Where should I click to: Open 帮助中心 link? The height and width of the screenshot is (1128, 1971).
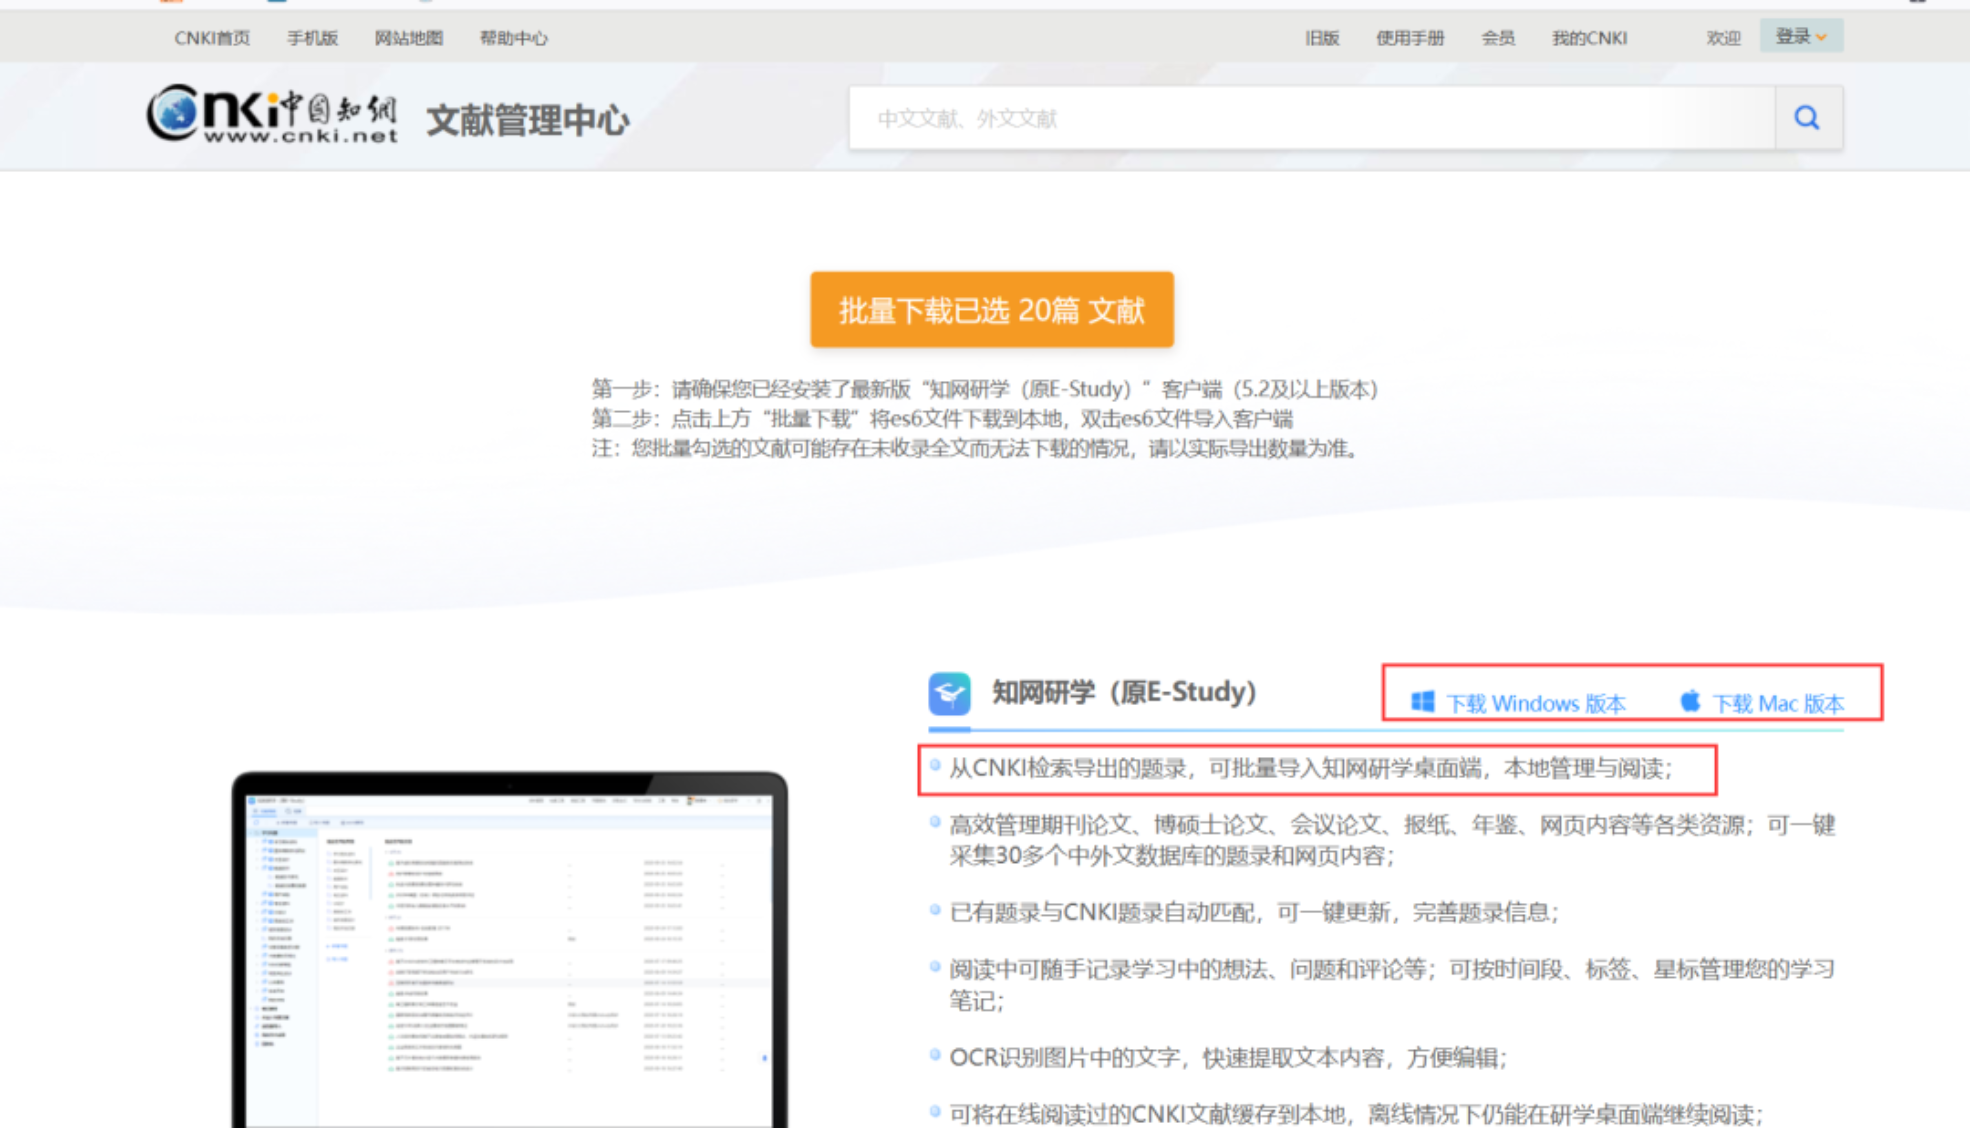[x=514, y=38]
